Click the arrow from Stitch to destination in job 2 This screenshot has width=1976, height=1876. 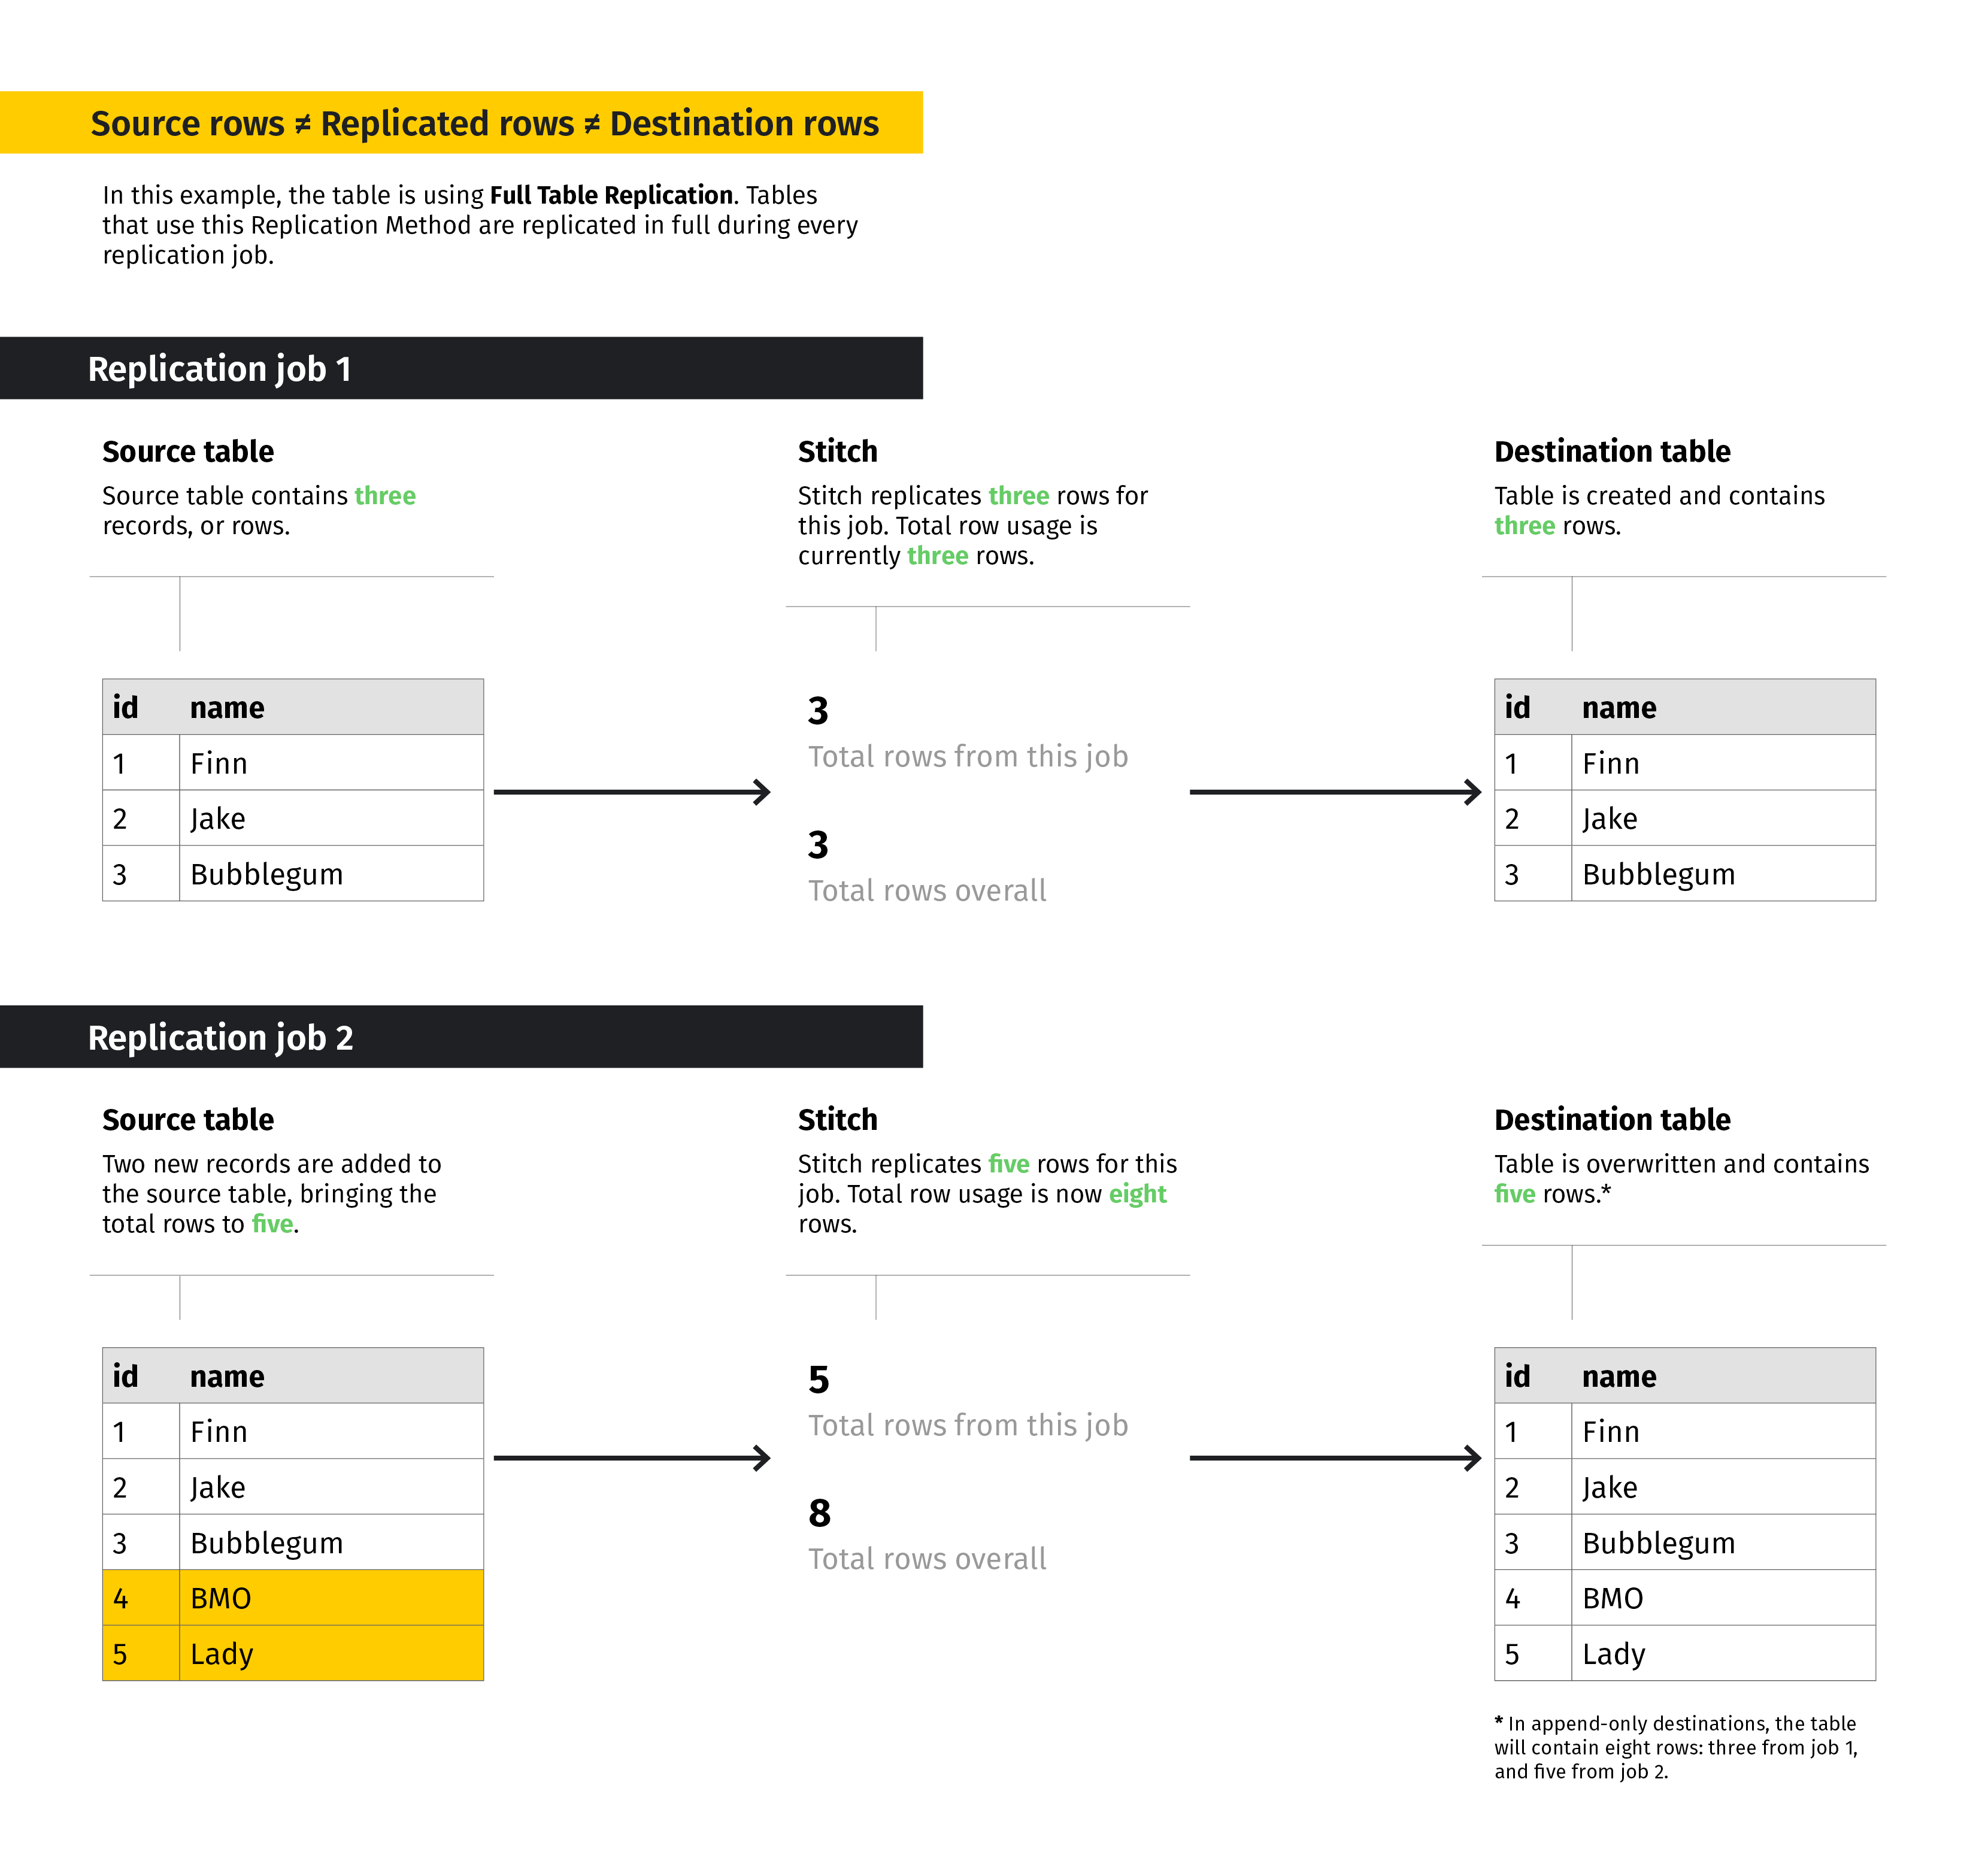click(1334, 1458)
